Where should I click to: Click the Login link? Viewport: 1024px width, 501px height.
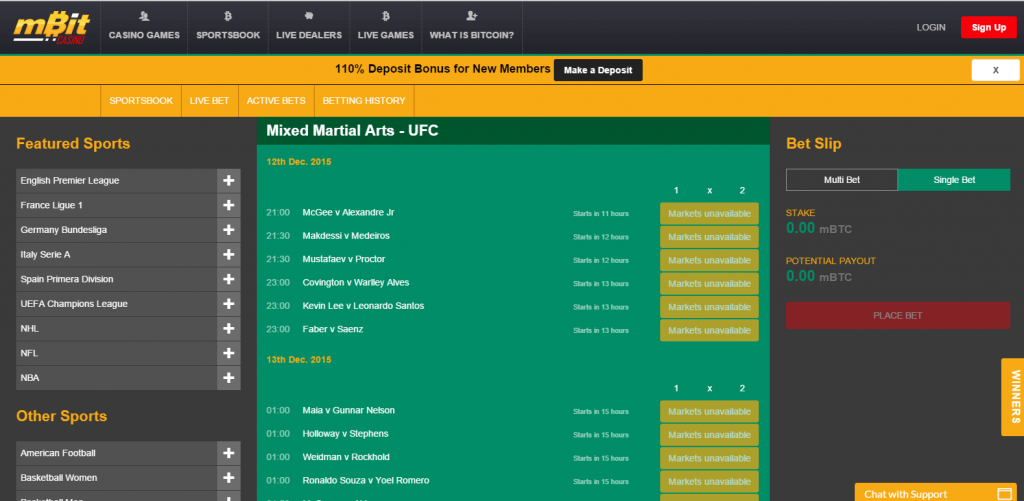pos(931,27)
